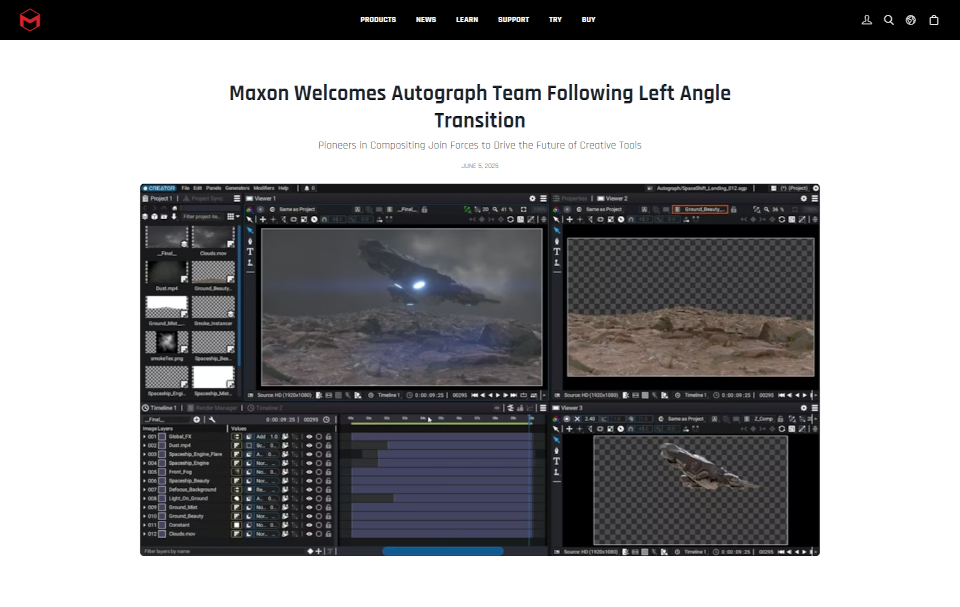
Task: Click the Maxon logo in the header
Action: (29, 20)
